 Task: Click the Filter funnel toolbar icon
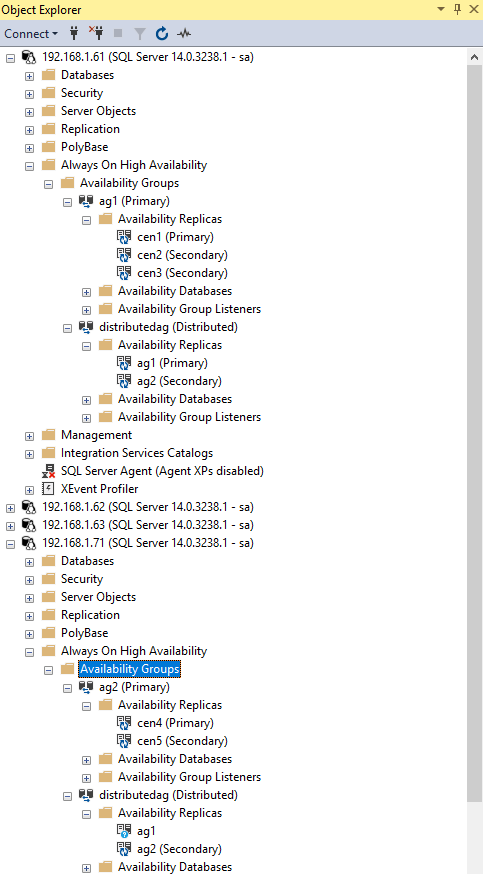point(139,34)
